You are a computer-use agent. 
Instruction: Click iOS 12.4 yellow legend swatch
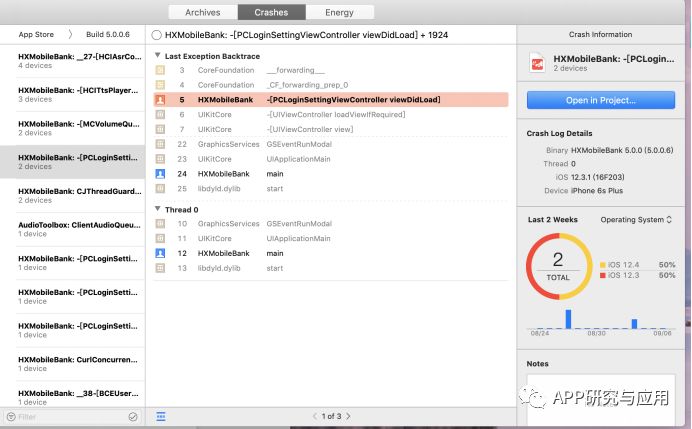pos(602,265)
